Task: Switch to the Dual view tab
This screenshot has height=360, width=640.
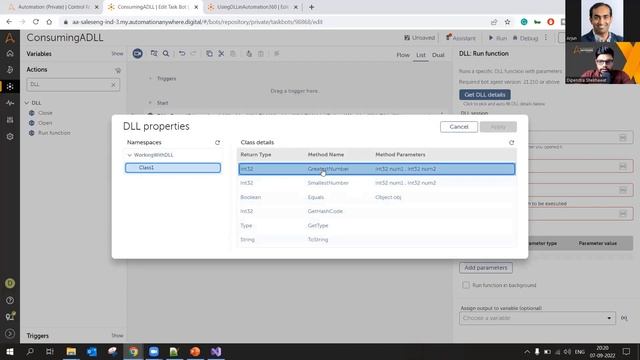Action: [x=438, y=55]
